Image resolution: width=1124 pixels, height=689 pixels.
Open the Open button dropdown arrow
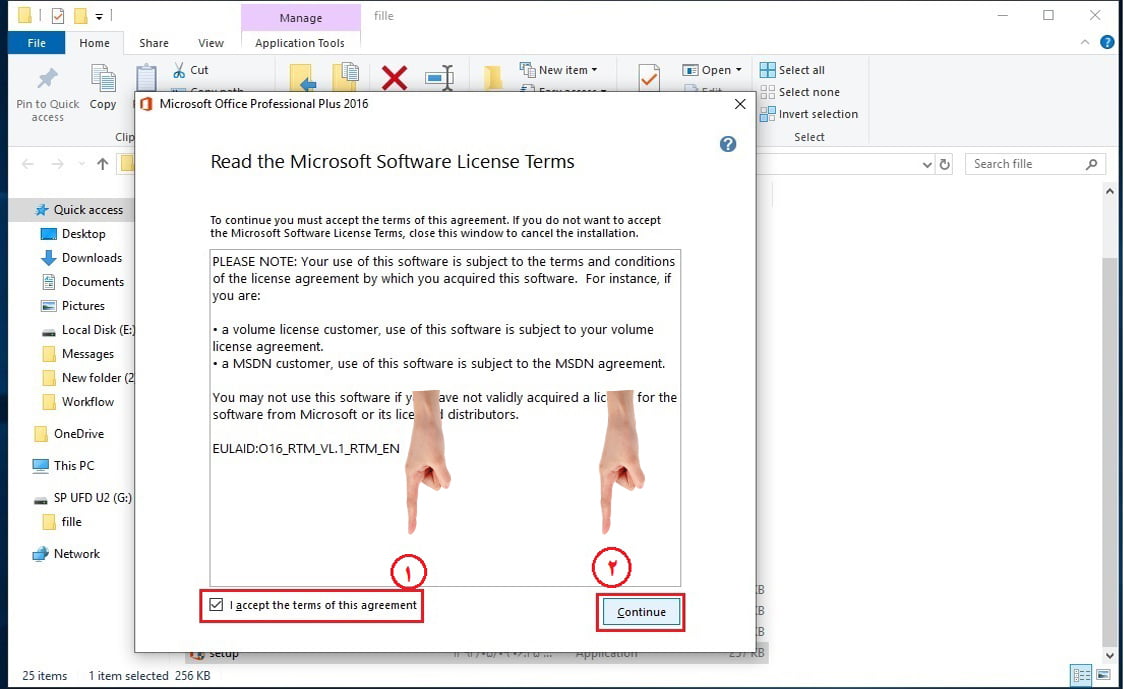[x=738, y=70]
